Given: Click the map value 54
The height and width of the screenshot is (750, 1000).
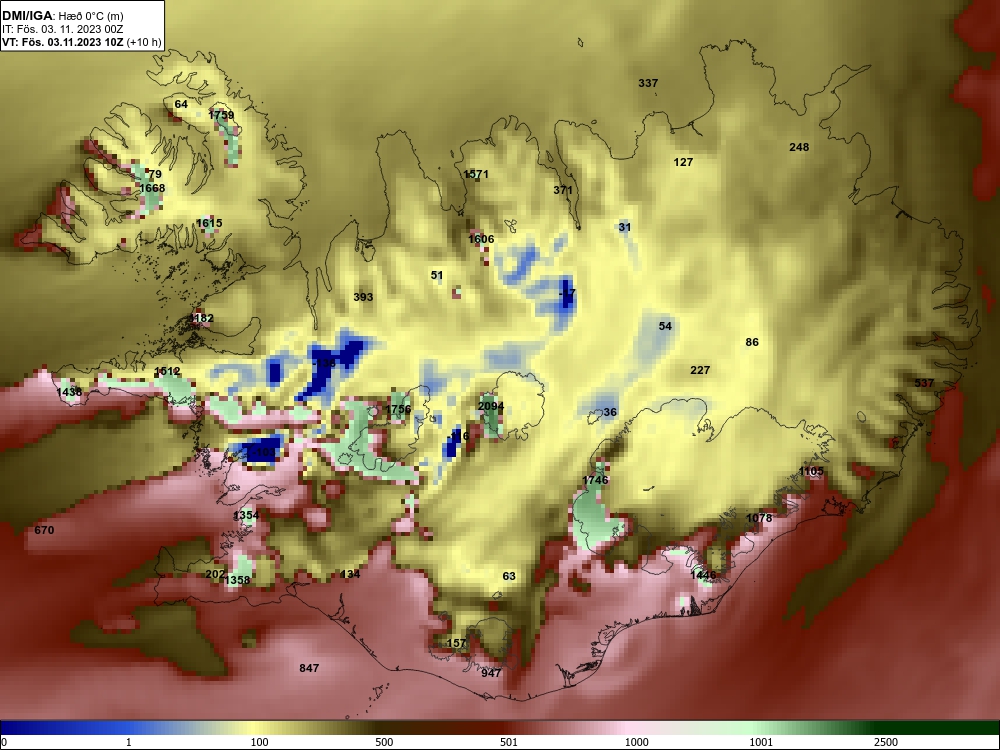Looking at the screenshot, I should 665,326.
